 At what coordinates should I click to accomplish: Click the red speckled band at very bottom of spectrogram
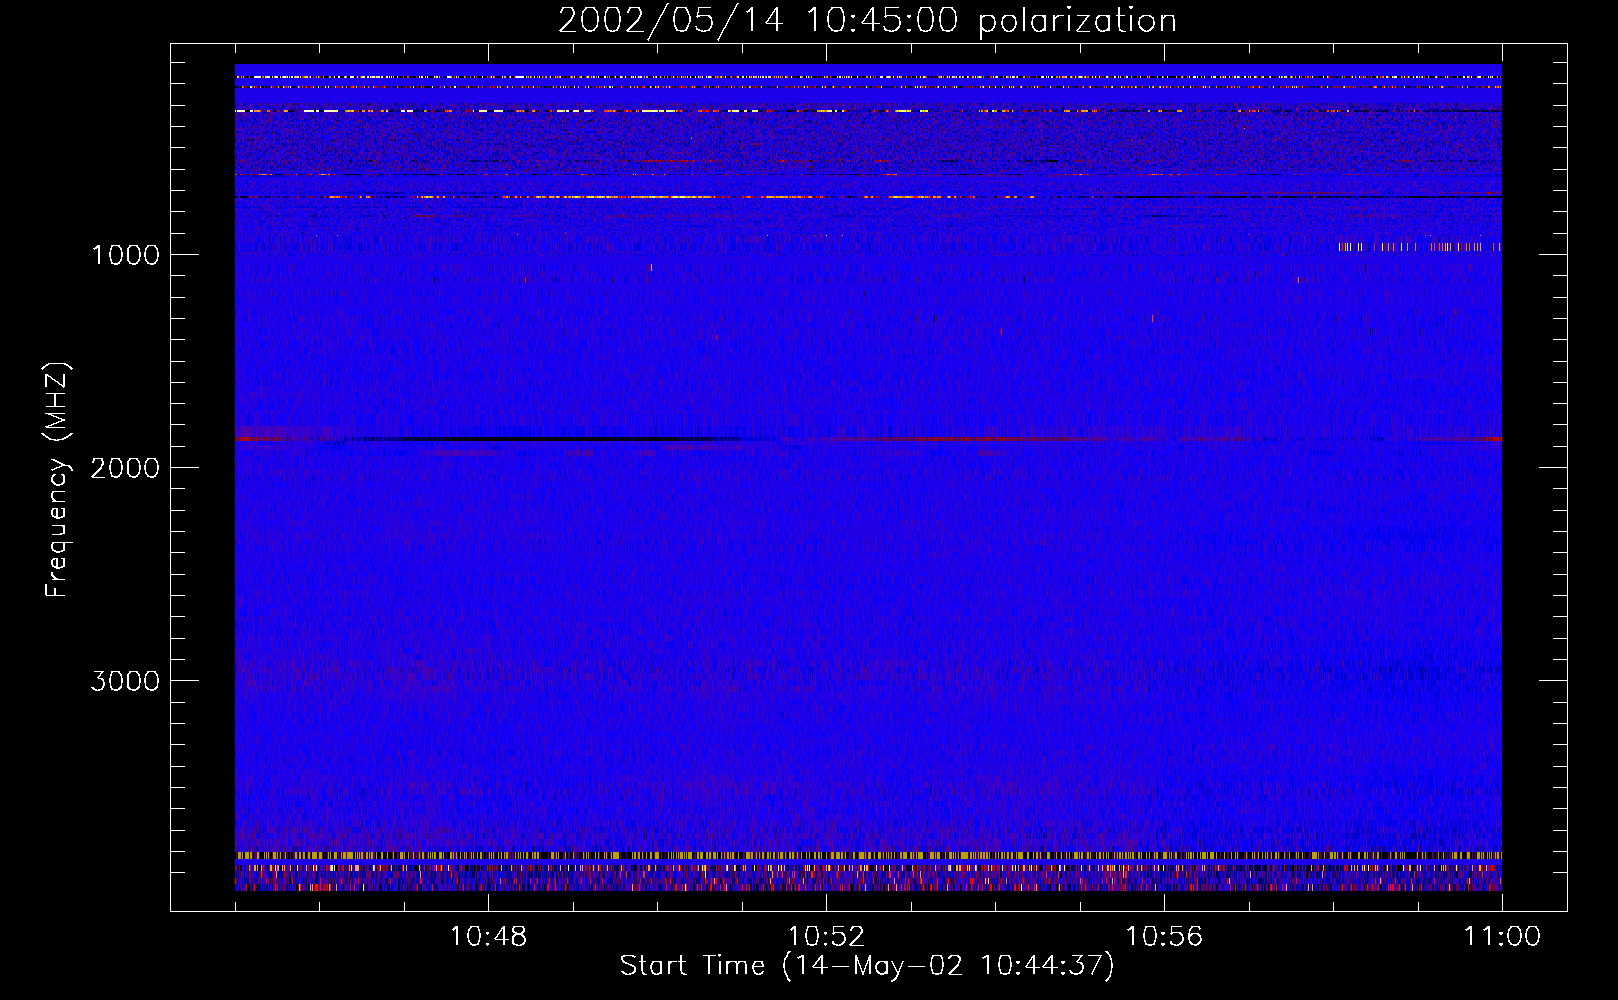click(866, 885)
